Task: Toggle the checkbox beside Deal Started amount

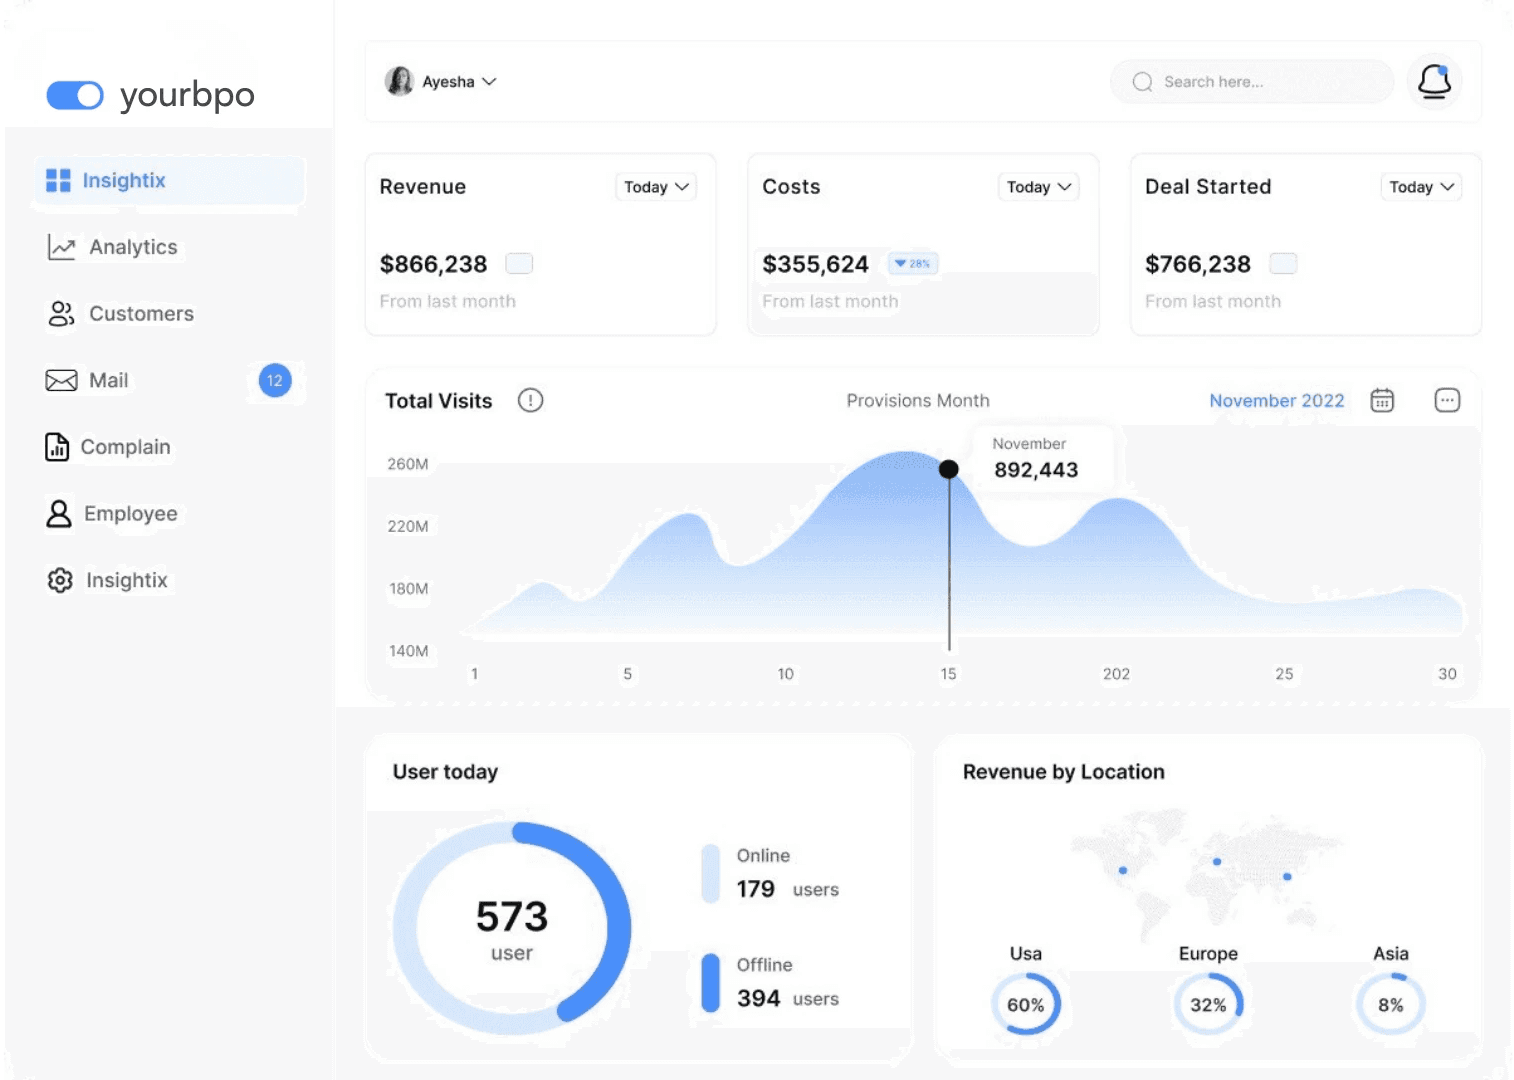Action: point(1283,263)
